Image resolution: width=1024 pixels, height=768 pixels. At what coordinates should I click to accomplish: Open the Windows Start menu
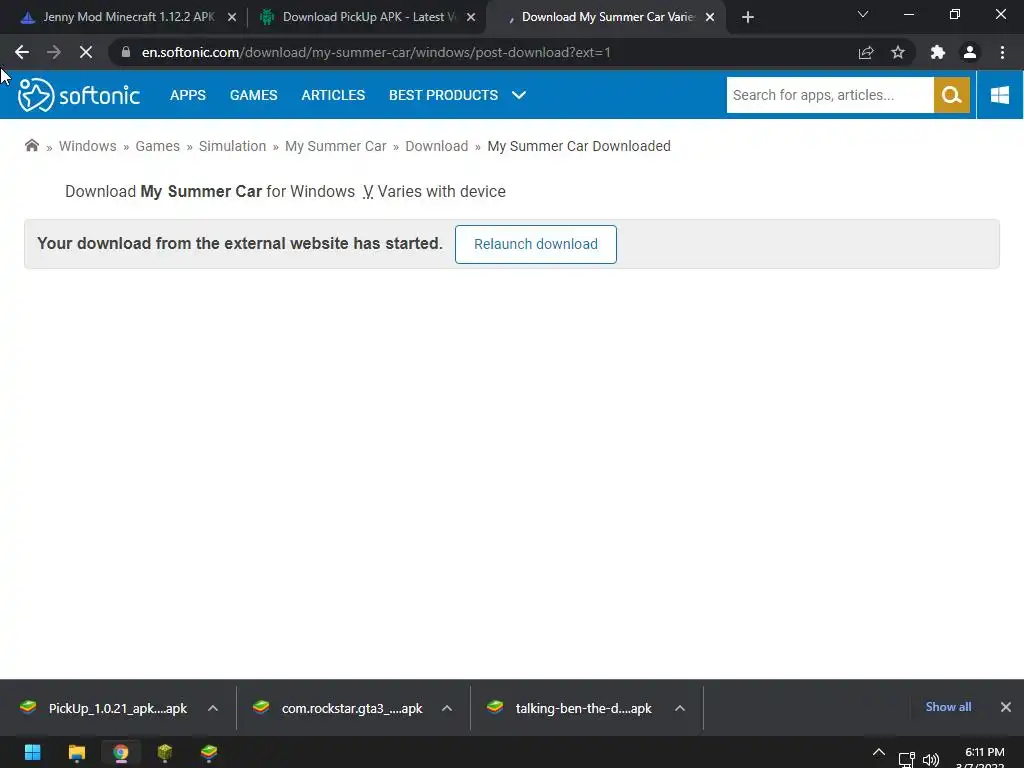[32, 752]
